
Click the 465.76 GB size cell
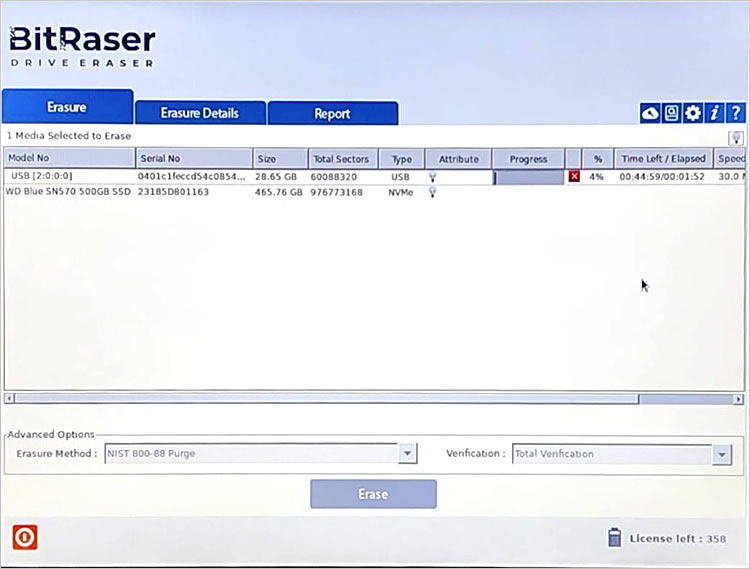pos(279,192)
